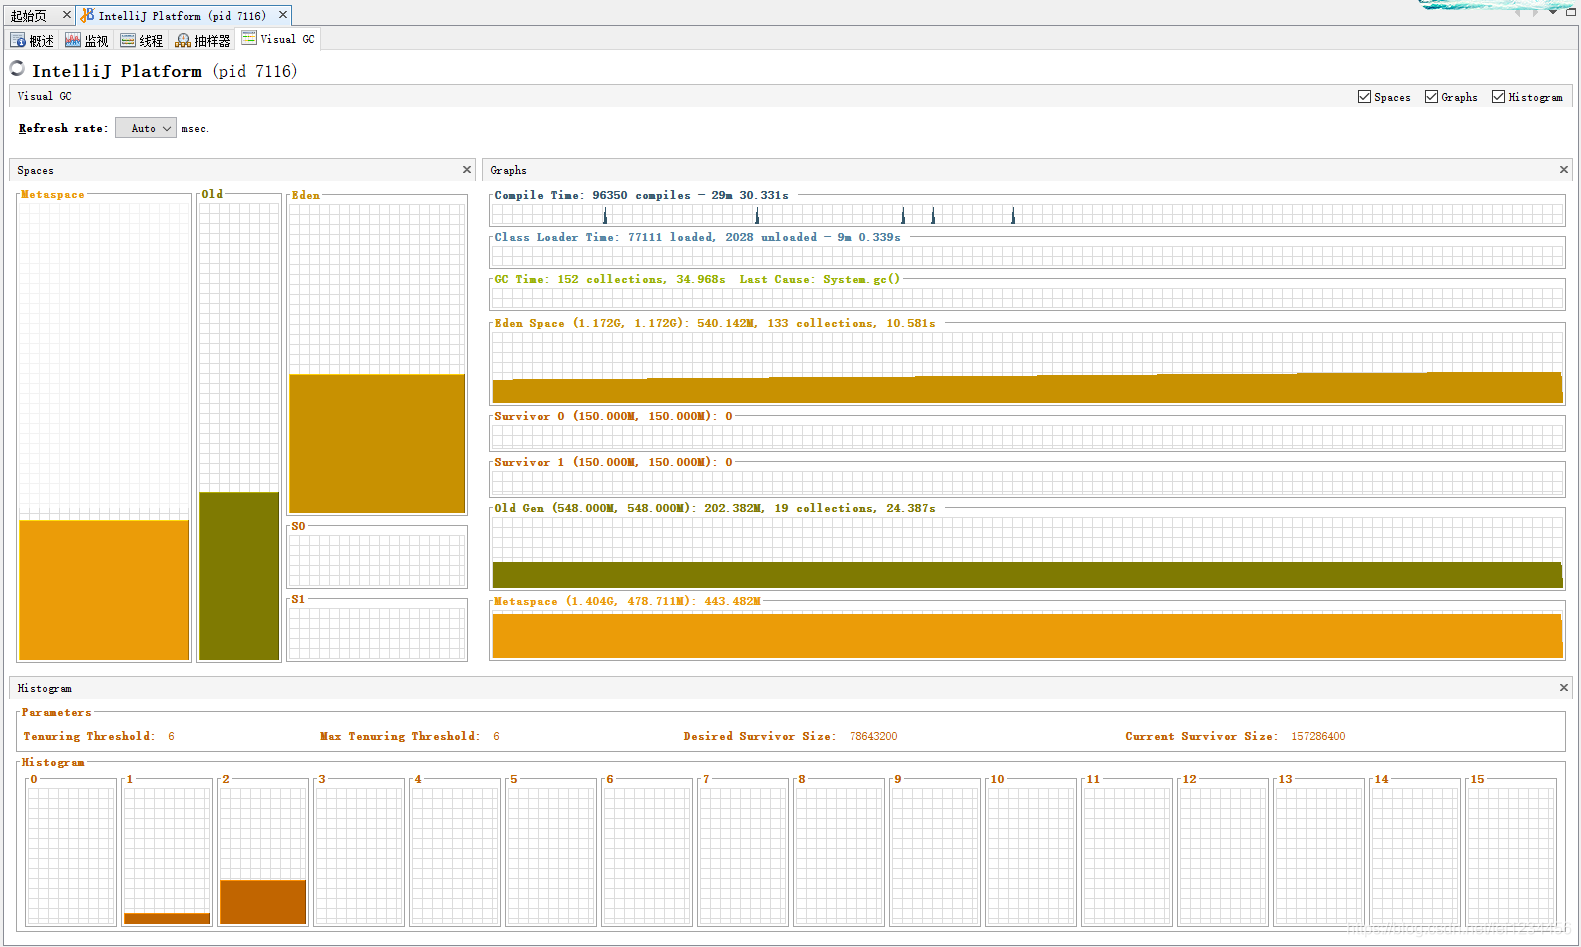Toggle the Spaces checkbox
Screen dimensions: 1581x947
tap(1364, 97)
